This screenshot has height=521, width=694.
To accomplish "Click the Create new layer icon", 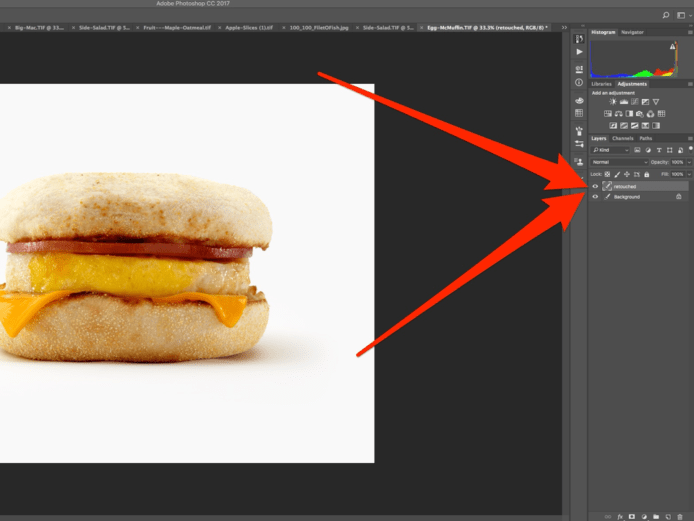I will tap(668, 516).
